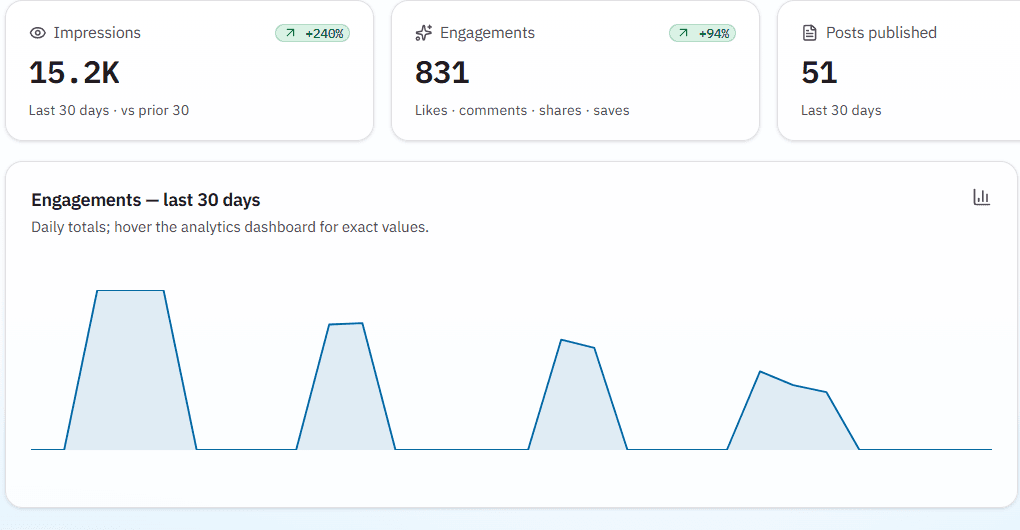Click the up-right arrow in +94% badge
Screen dimensions: 1020x530
coord(683,33)
